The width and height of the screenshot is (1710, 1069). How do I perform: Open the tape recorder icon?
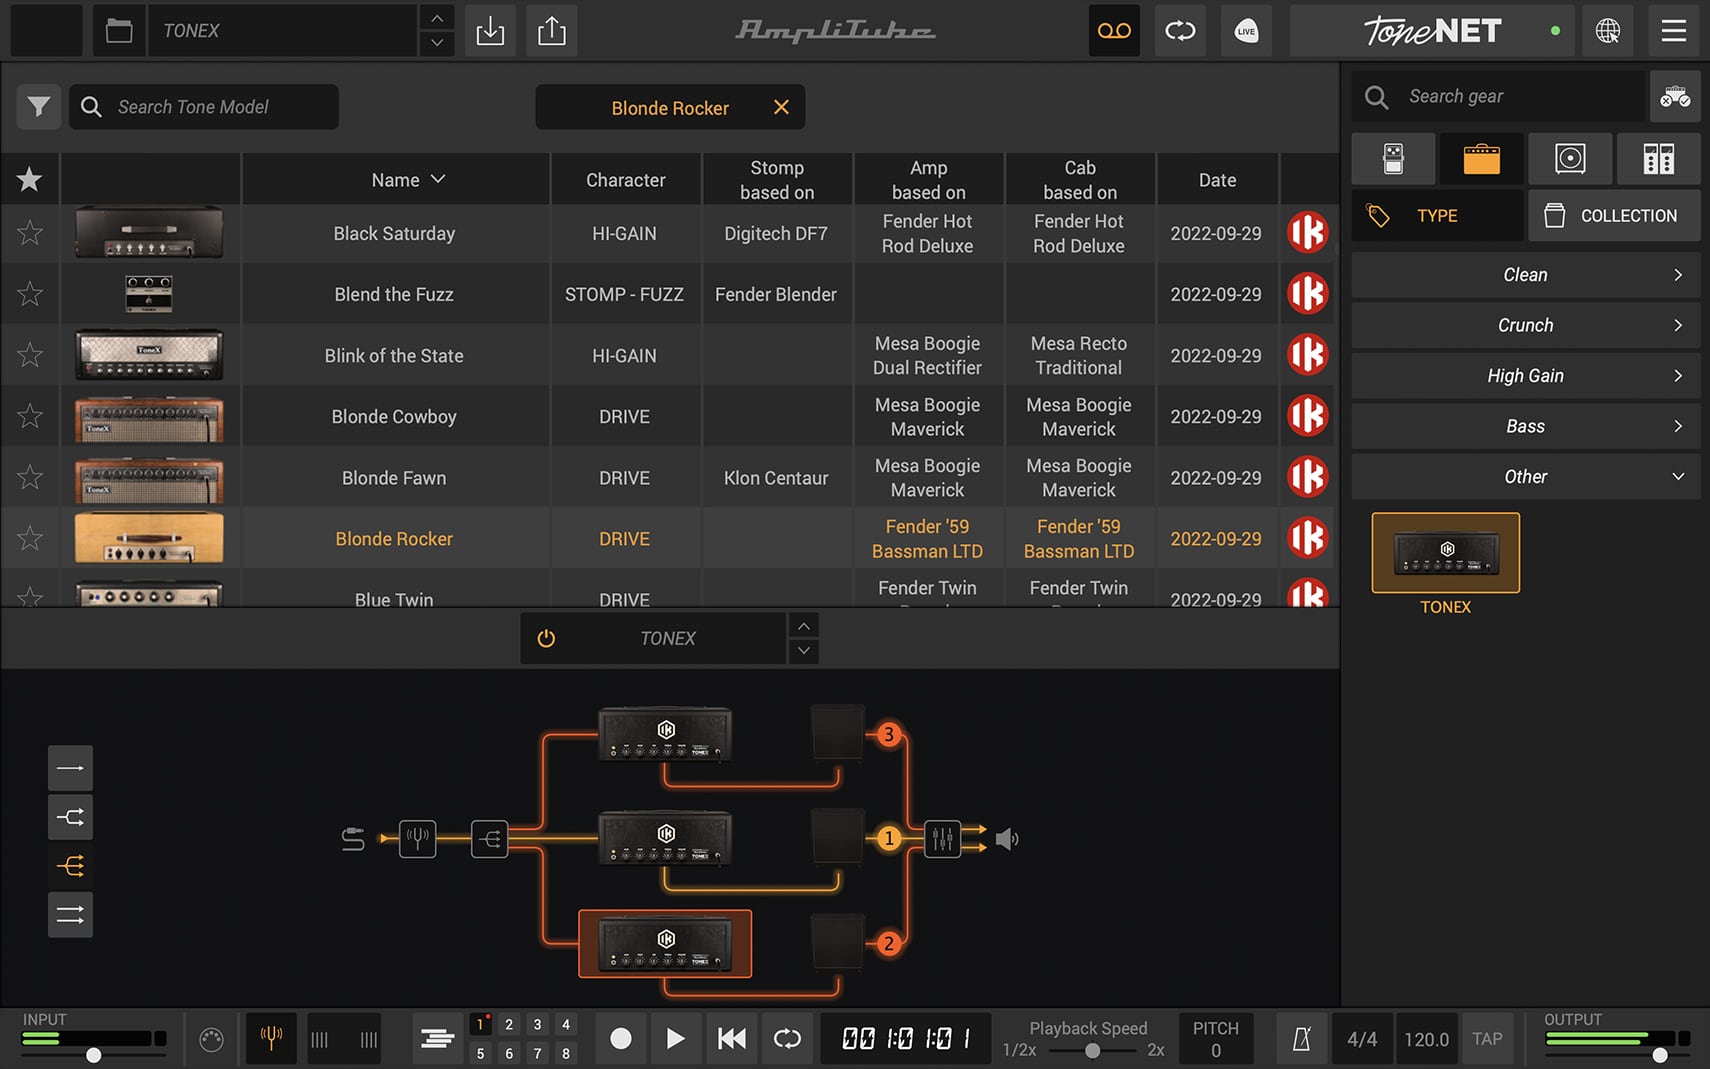1114,31
